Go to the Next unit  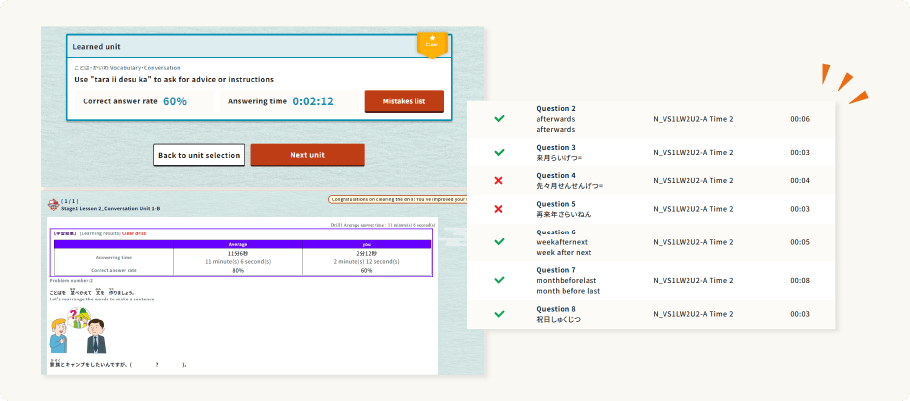tap(307, 155)
